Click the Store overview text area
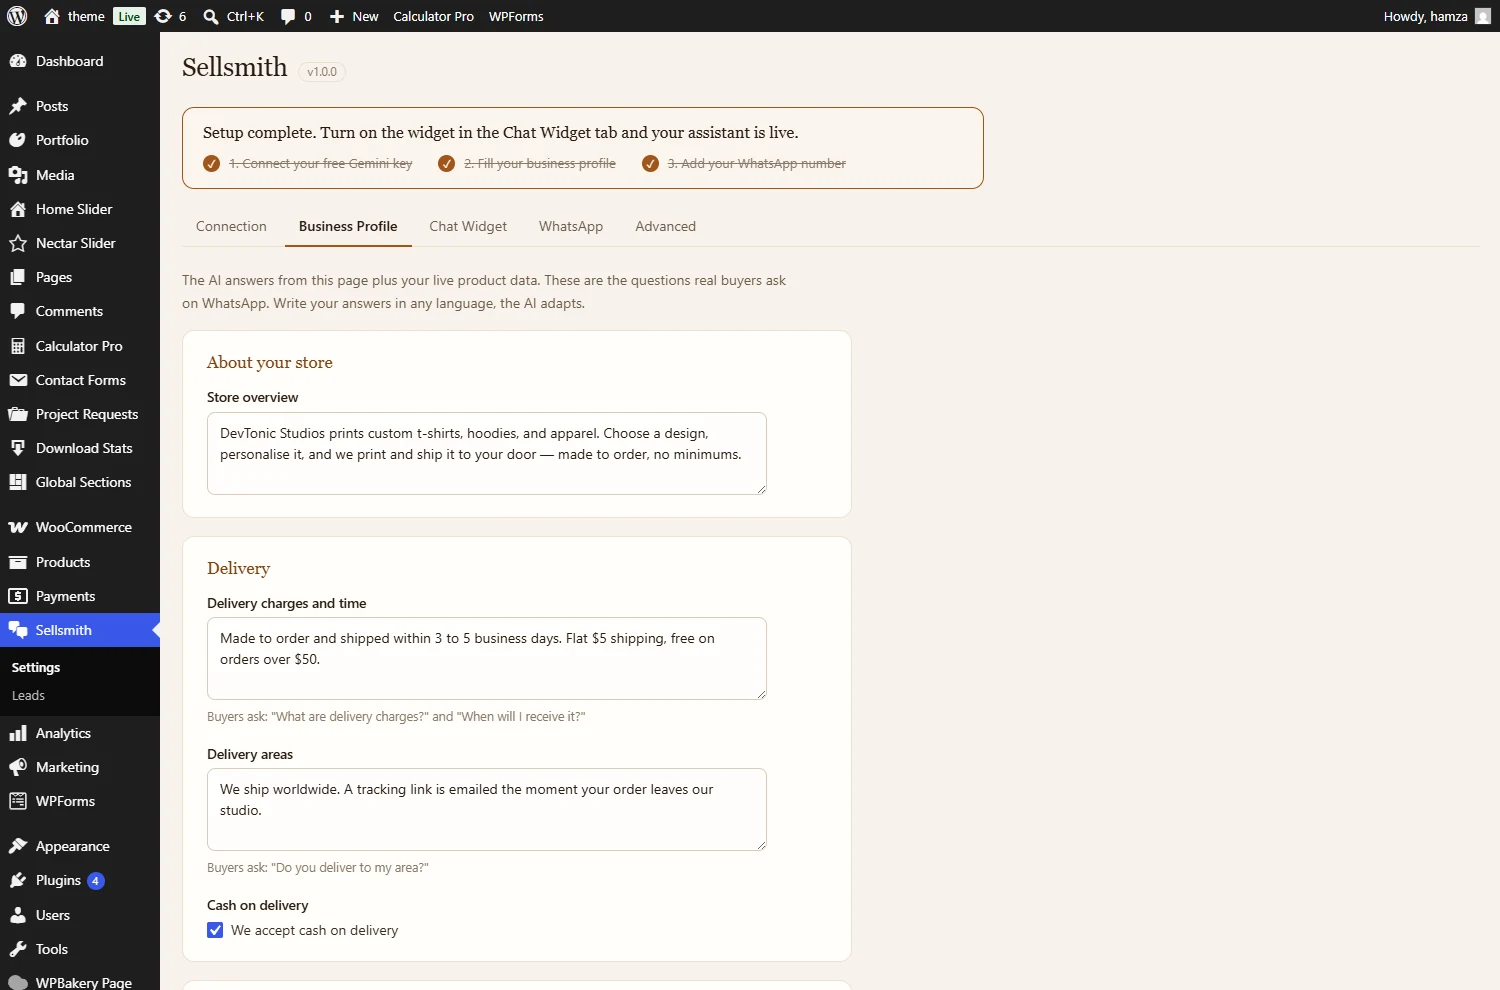 coord(487,453)
